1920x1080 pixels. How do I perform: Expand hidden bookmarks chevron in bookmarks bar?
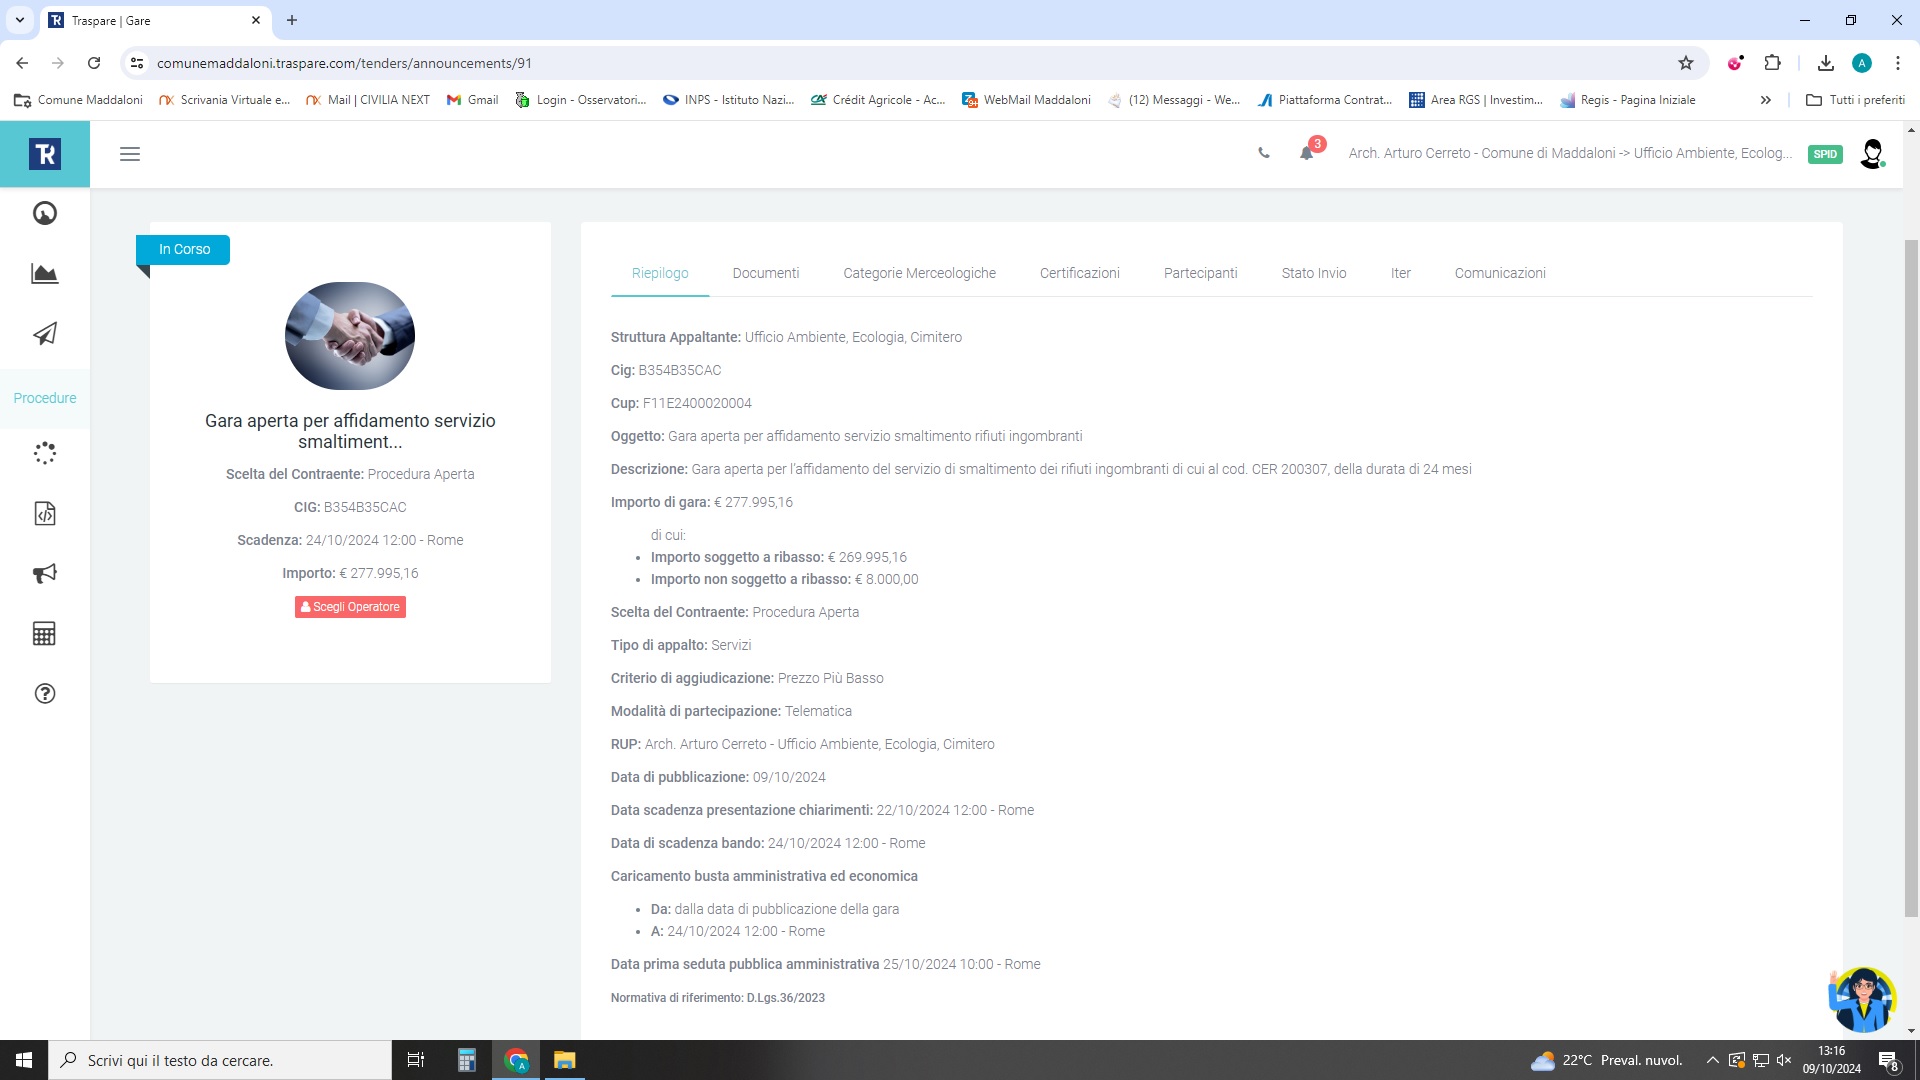[1766, 100]
